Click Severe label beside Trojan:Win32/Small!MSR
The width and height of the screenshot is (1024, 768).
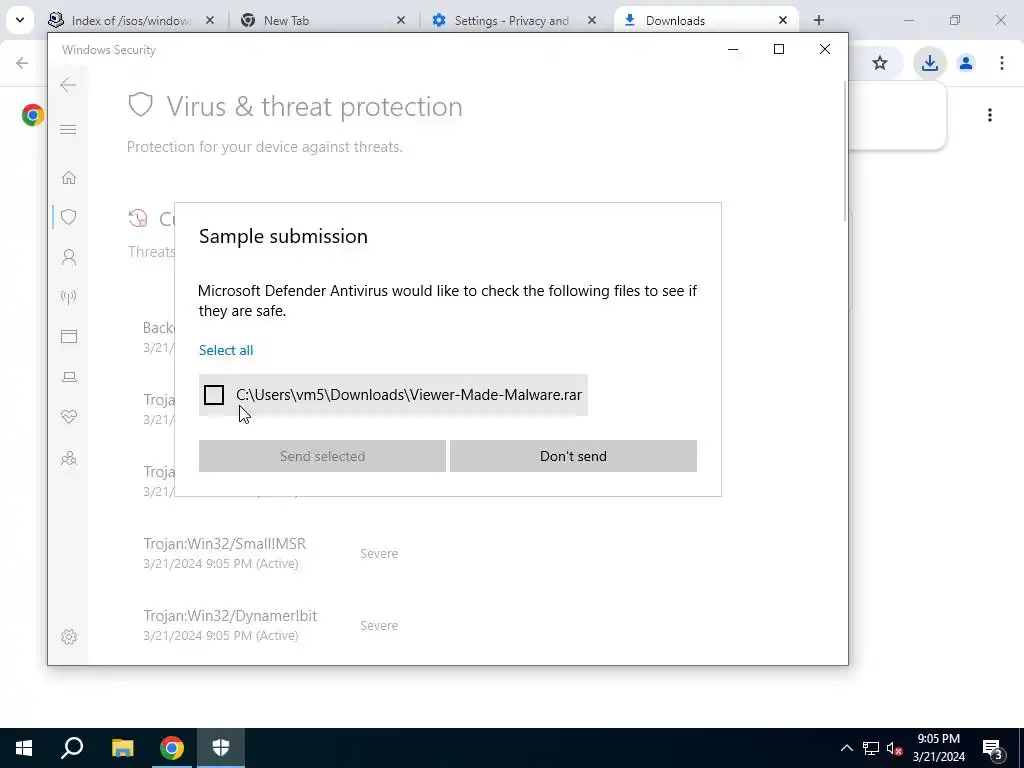click(x=379, y=553)
